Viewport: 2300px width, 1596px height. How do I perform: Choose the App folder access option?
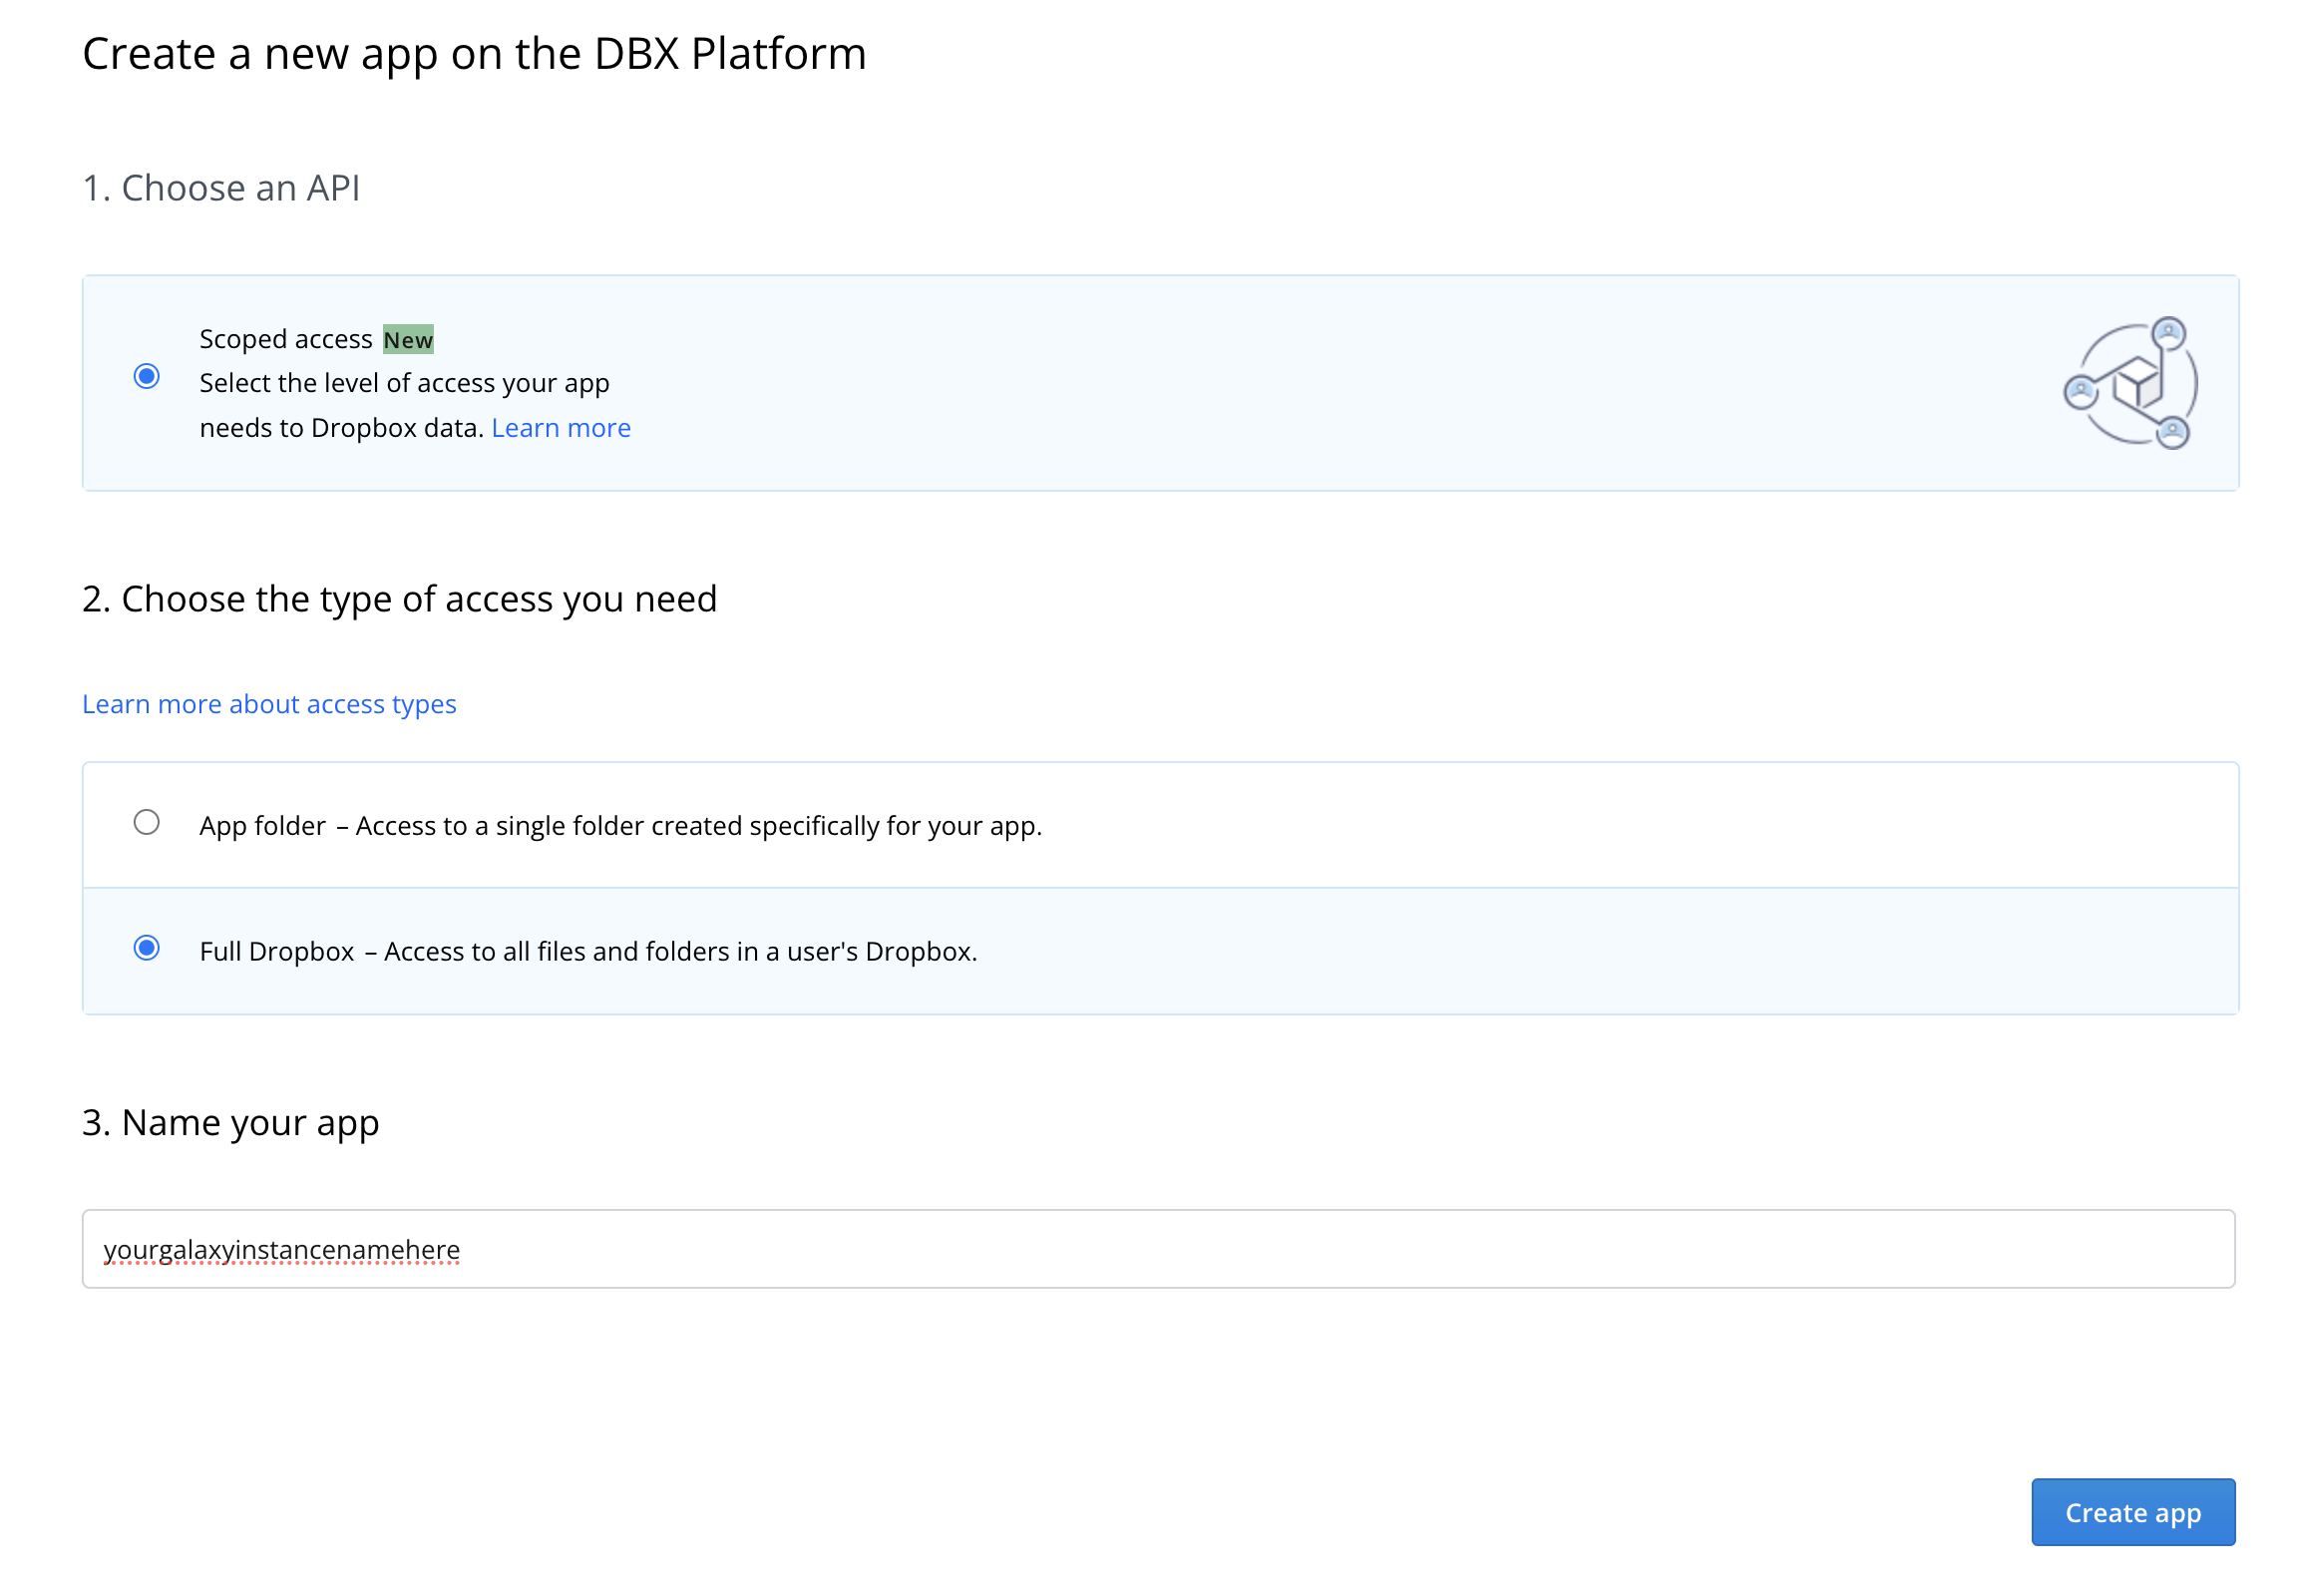click(x=148, y=823)
